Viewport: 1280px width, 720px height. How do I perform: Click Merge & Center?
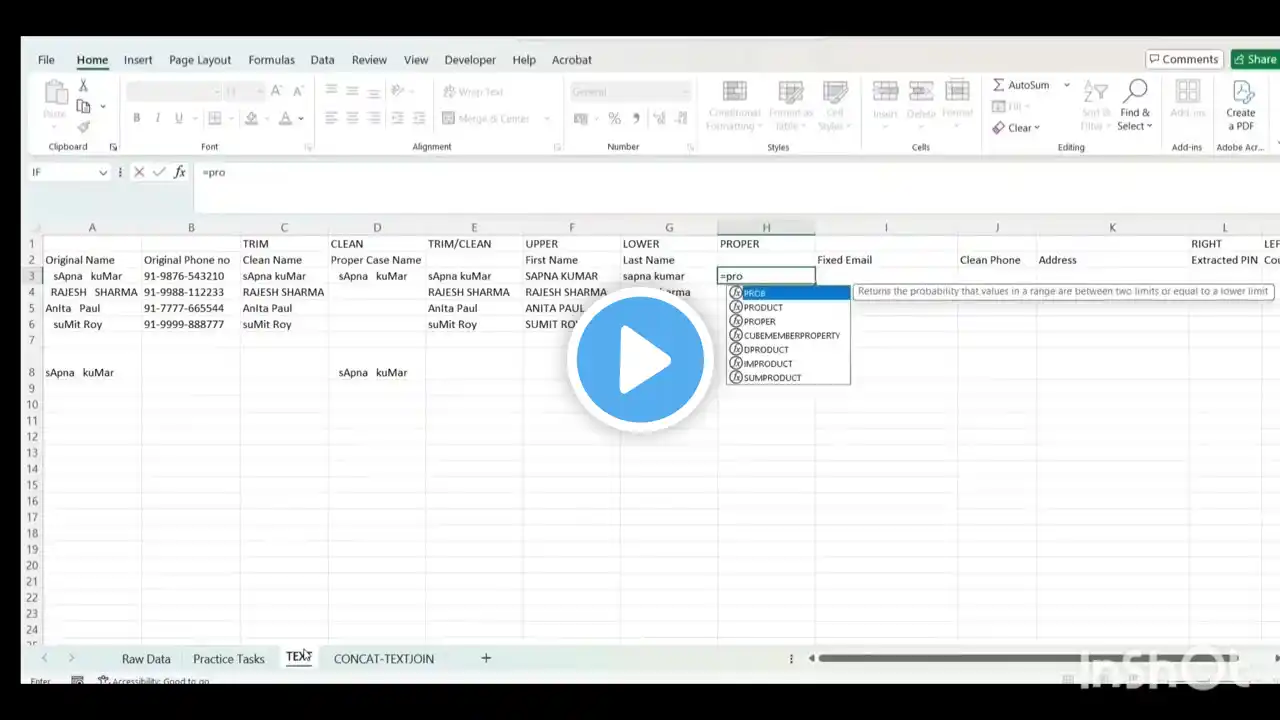tap(487, 118)
